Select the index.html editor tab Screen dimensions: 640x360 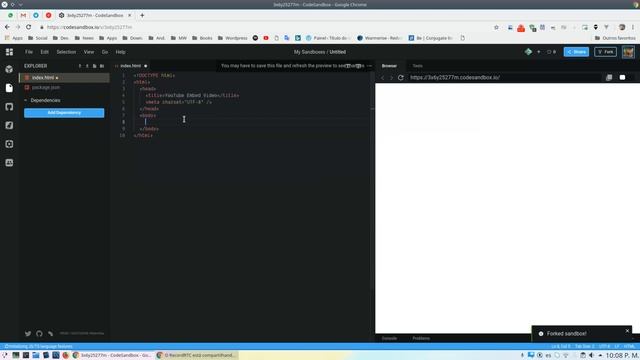point(131,66)
